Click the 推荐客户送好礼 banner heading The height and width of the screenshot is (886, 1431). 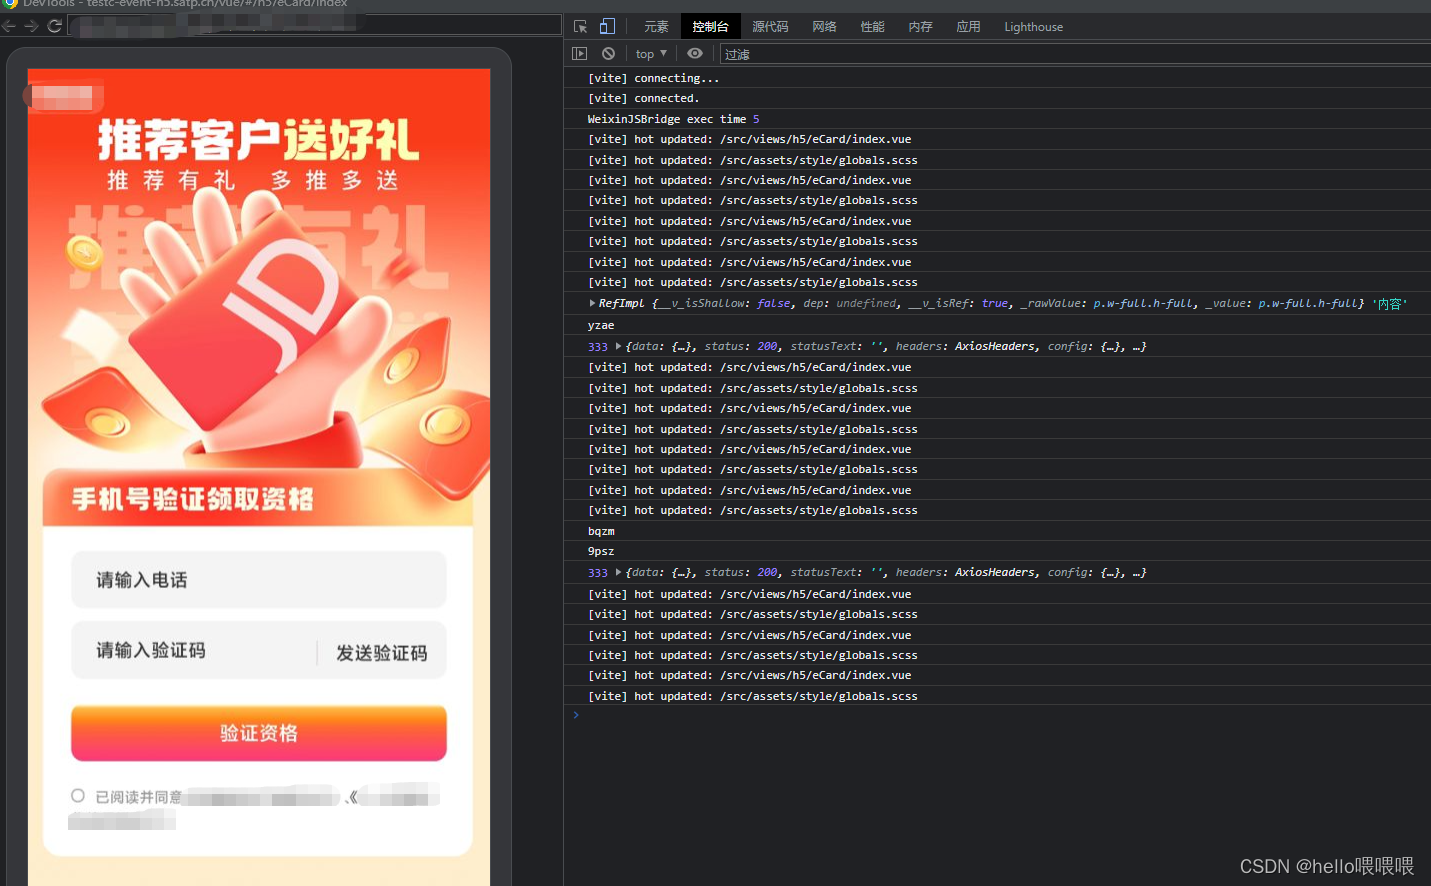coord(258,140)
